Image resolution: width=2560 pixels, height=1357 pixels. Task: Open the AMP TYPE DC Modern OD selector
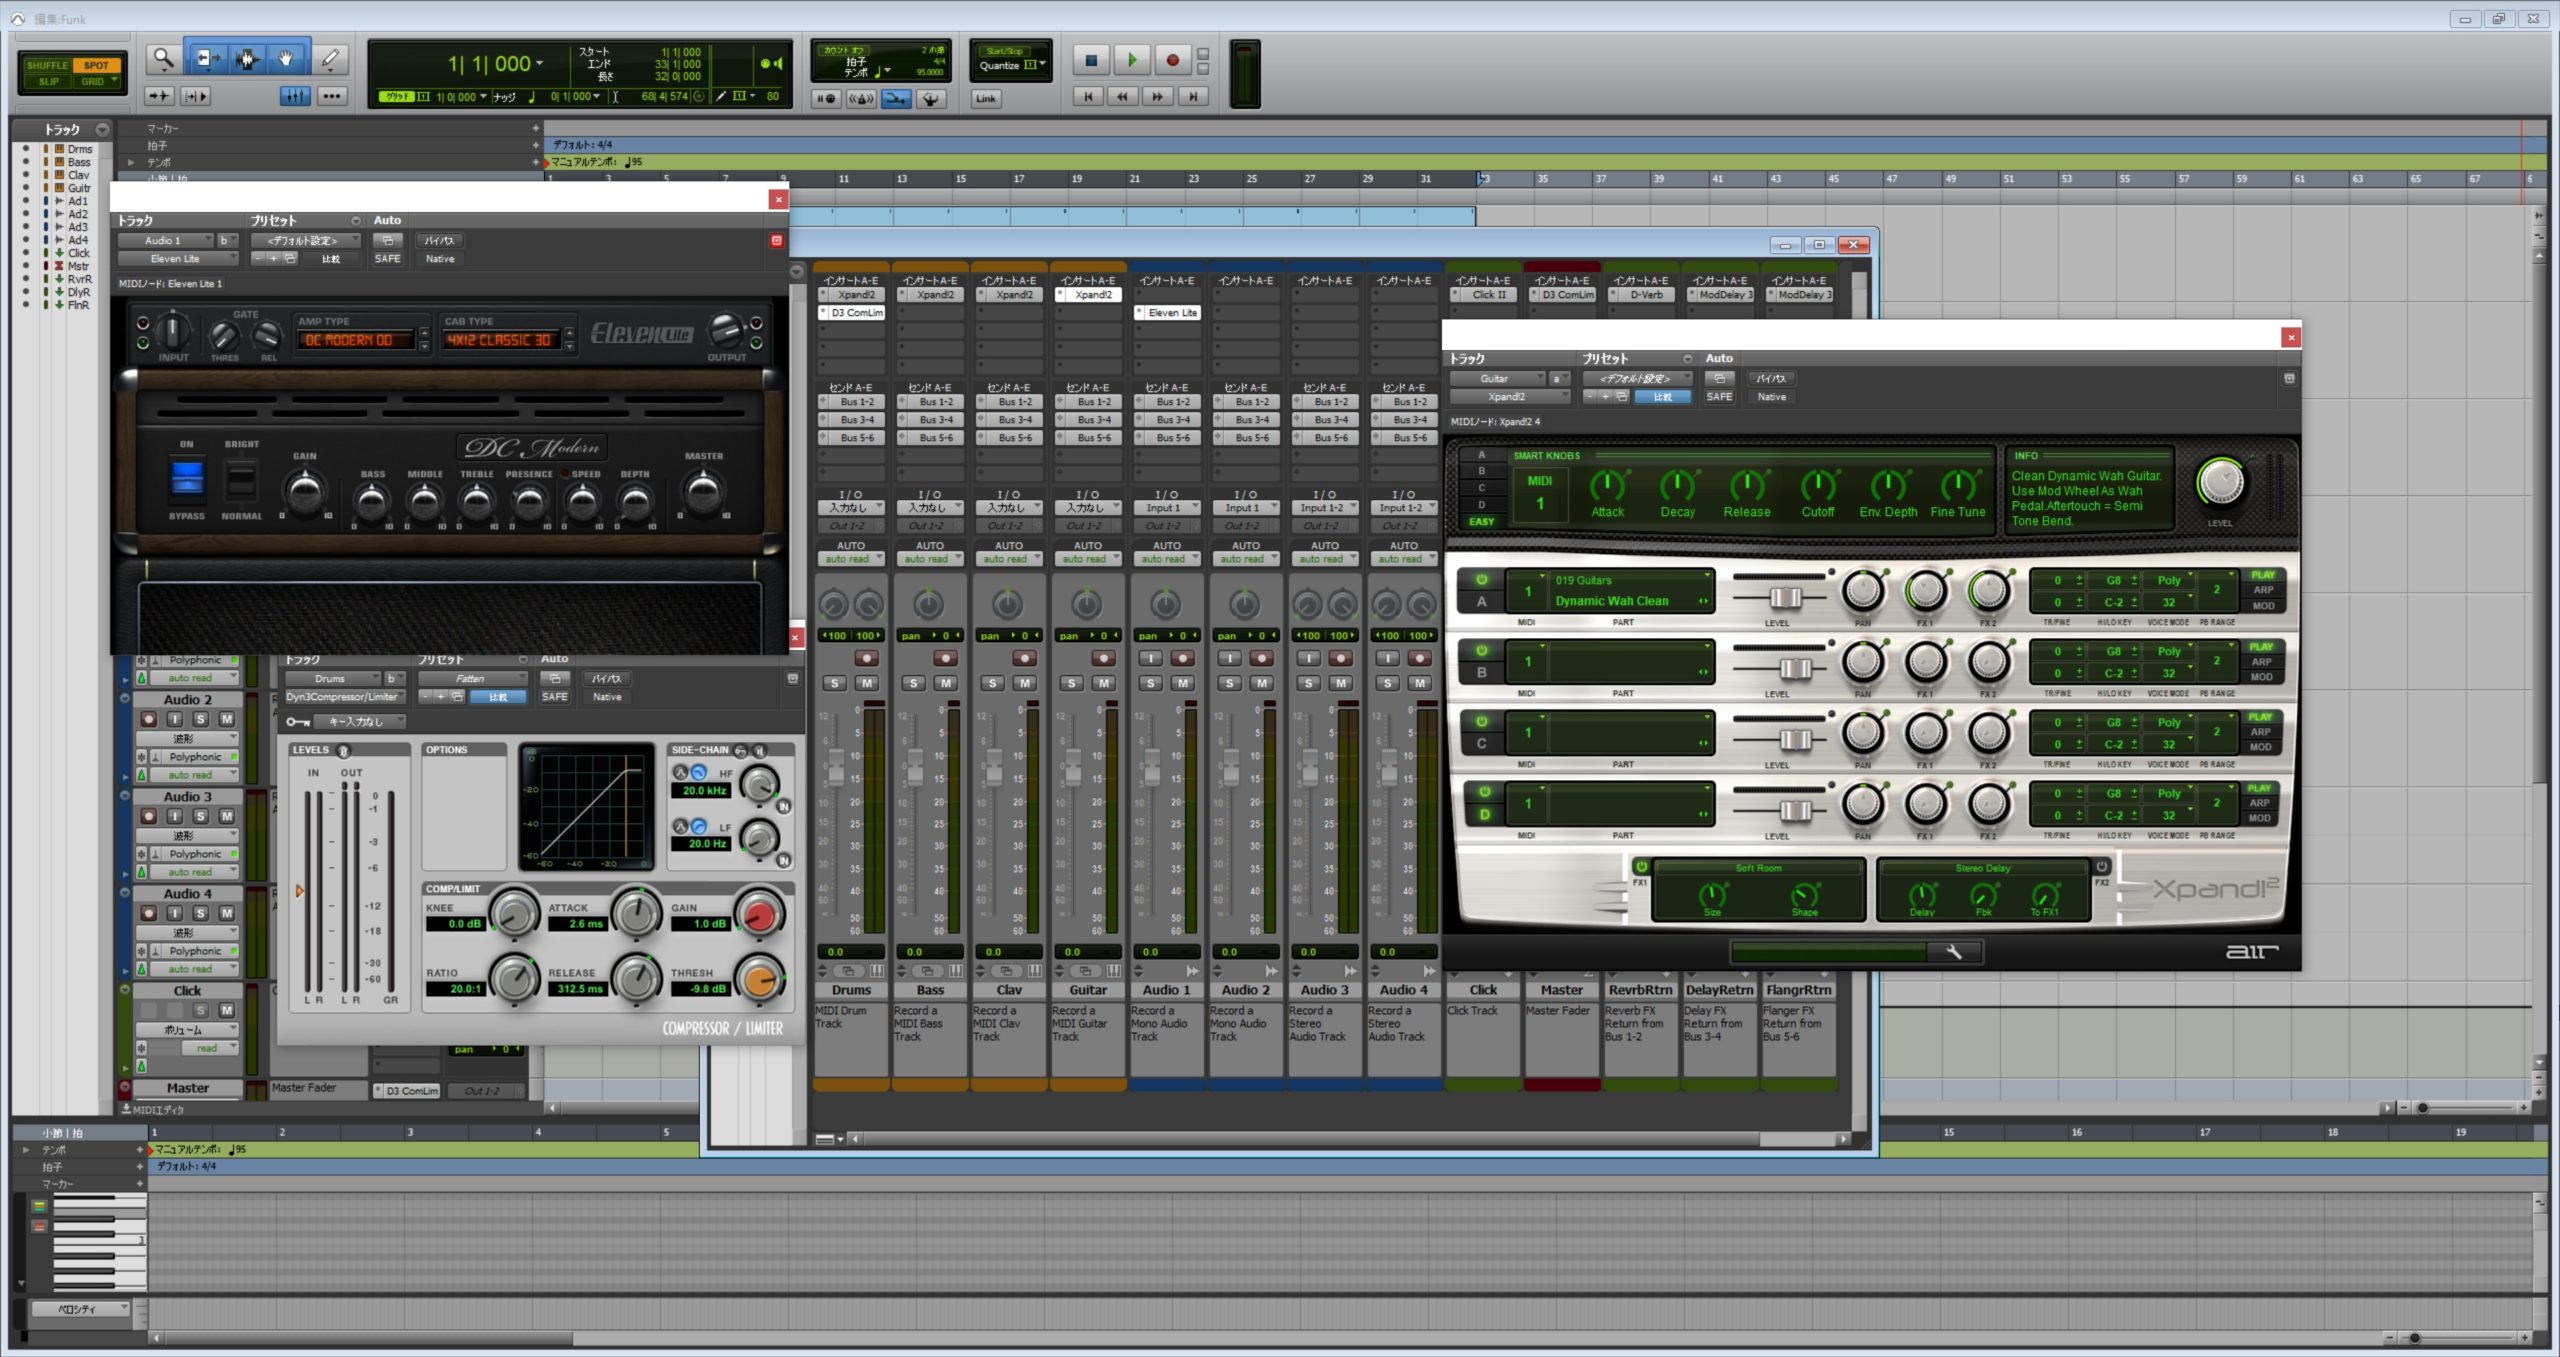(355, 340)
